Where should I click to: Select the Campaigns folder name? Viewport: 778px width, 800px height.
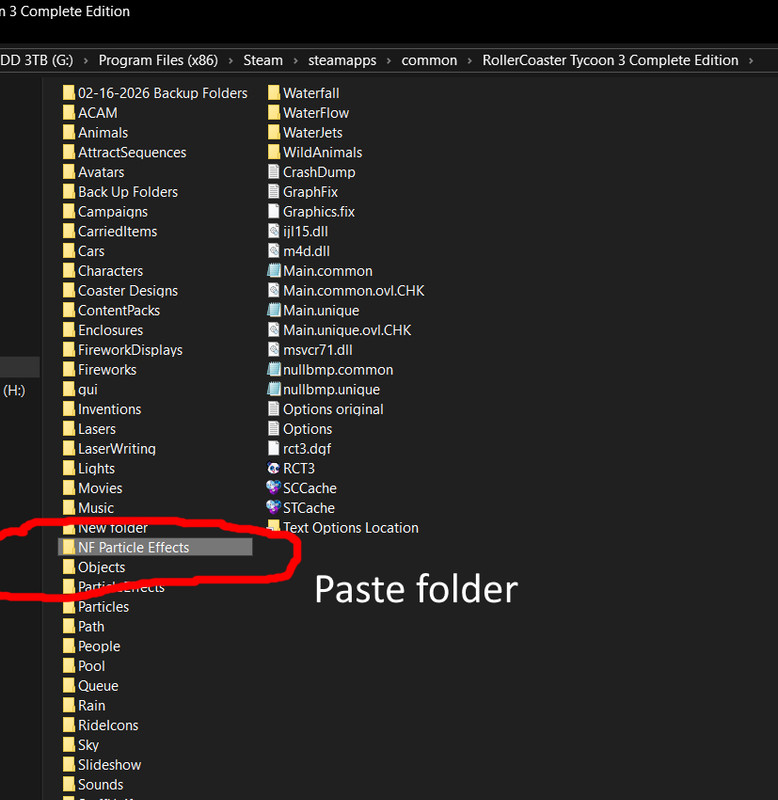(113, 211)
